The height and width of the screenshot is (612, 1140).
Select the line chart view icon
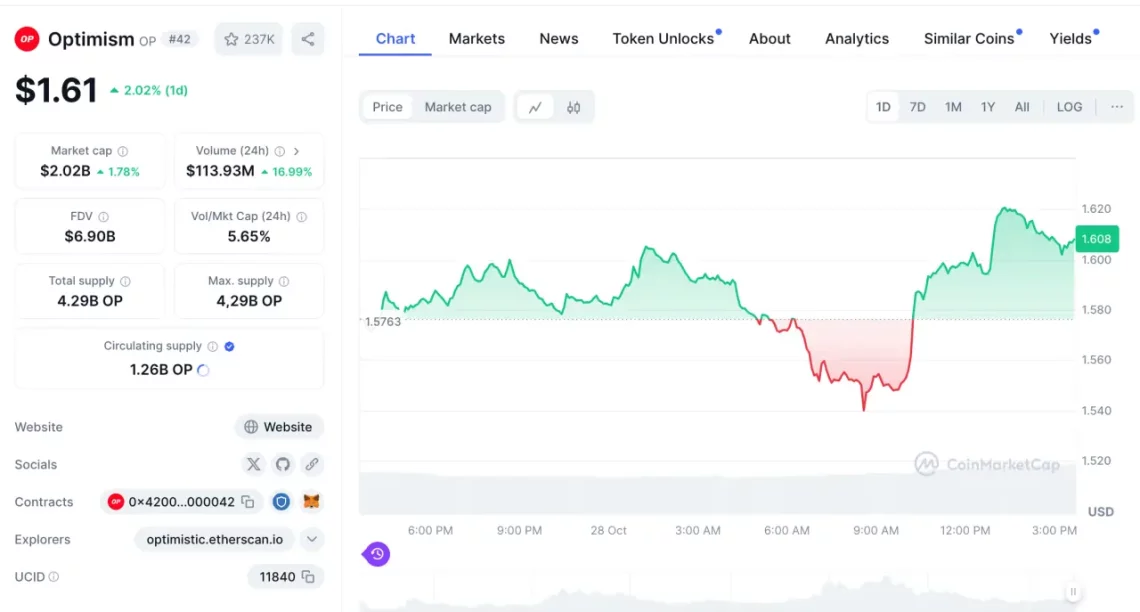pyautogui.click(x=535, y=107)
